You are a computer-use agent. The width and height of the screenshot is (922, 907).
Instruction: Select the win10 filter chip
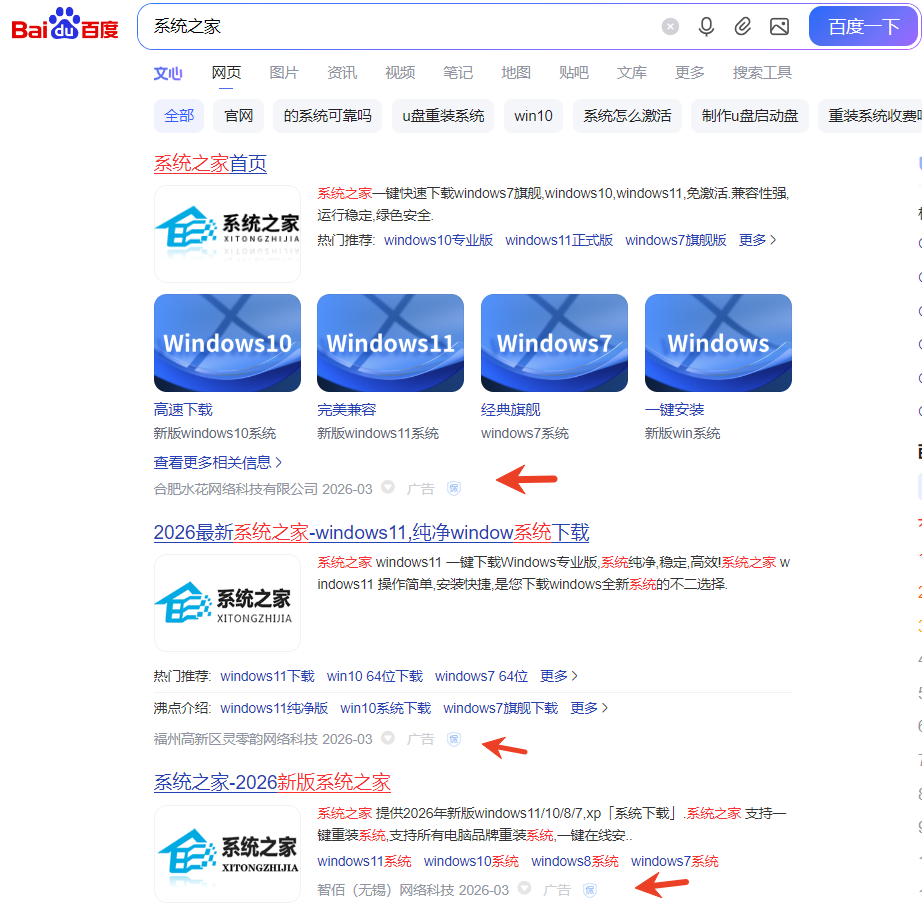pyautogui.click(x=533, y=116)
